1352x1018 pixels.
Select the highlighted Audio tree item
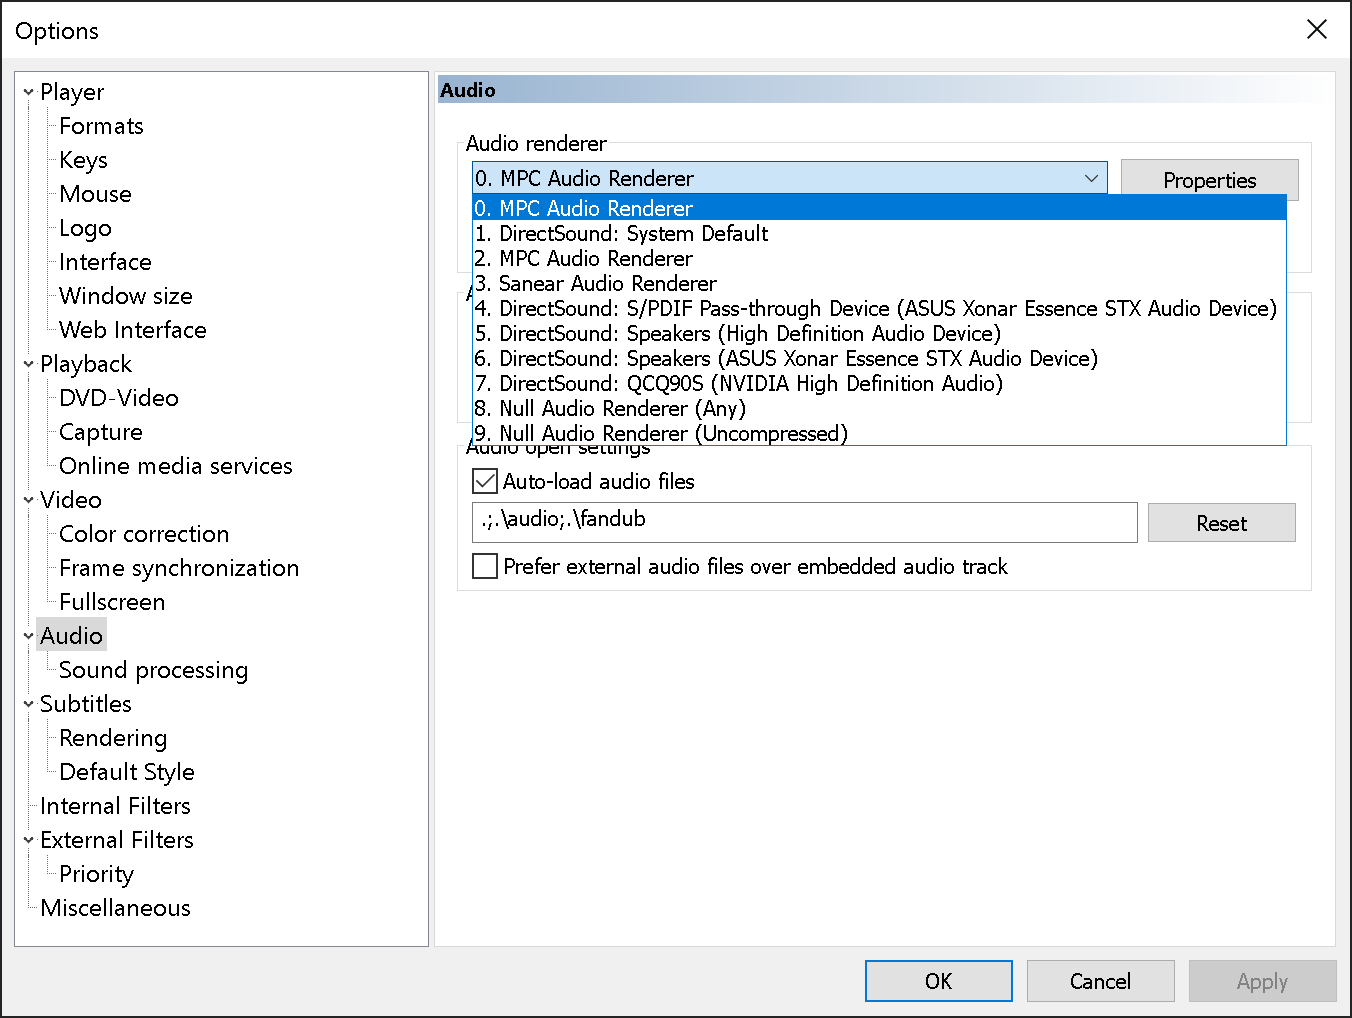coord(72,636)
